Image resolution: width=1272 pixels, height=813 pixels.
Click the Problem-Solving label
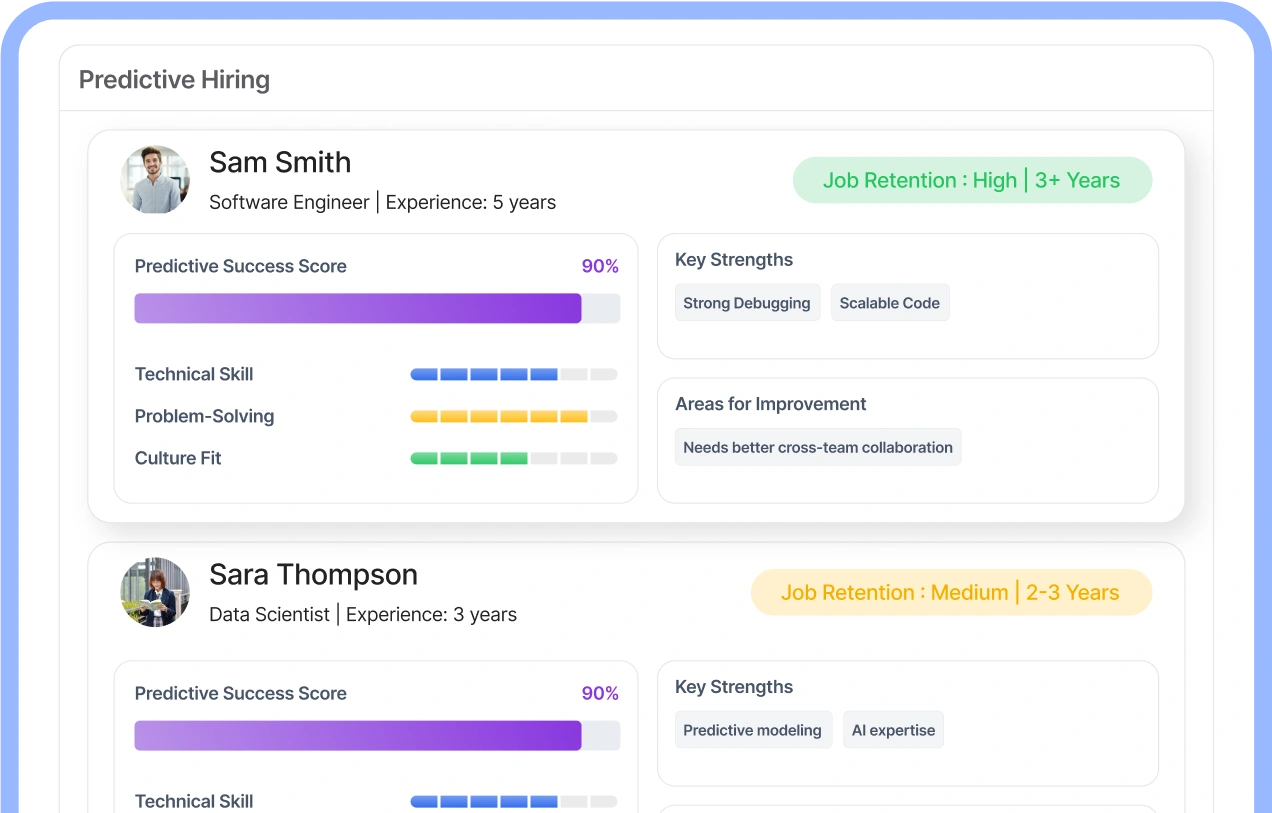pyautogui.click(x=204, y=416)
